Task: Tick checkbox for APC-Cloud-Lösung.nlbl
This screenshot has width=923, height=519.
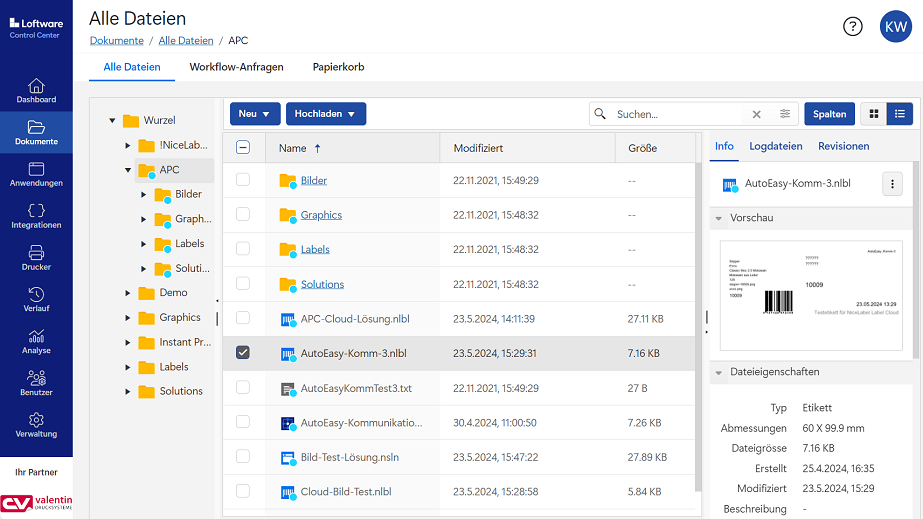Action: click(243, 319)
